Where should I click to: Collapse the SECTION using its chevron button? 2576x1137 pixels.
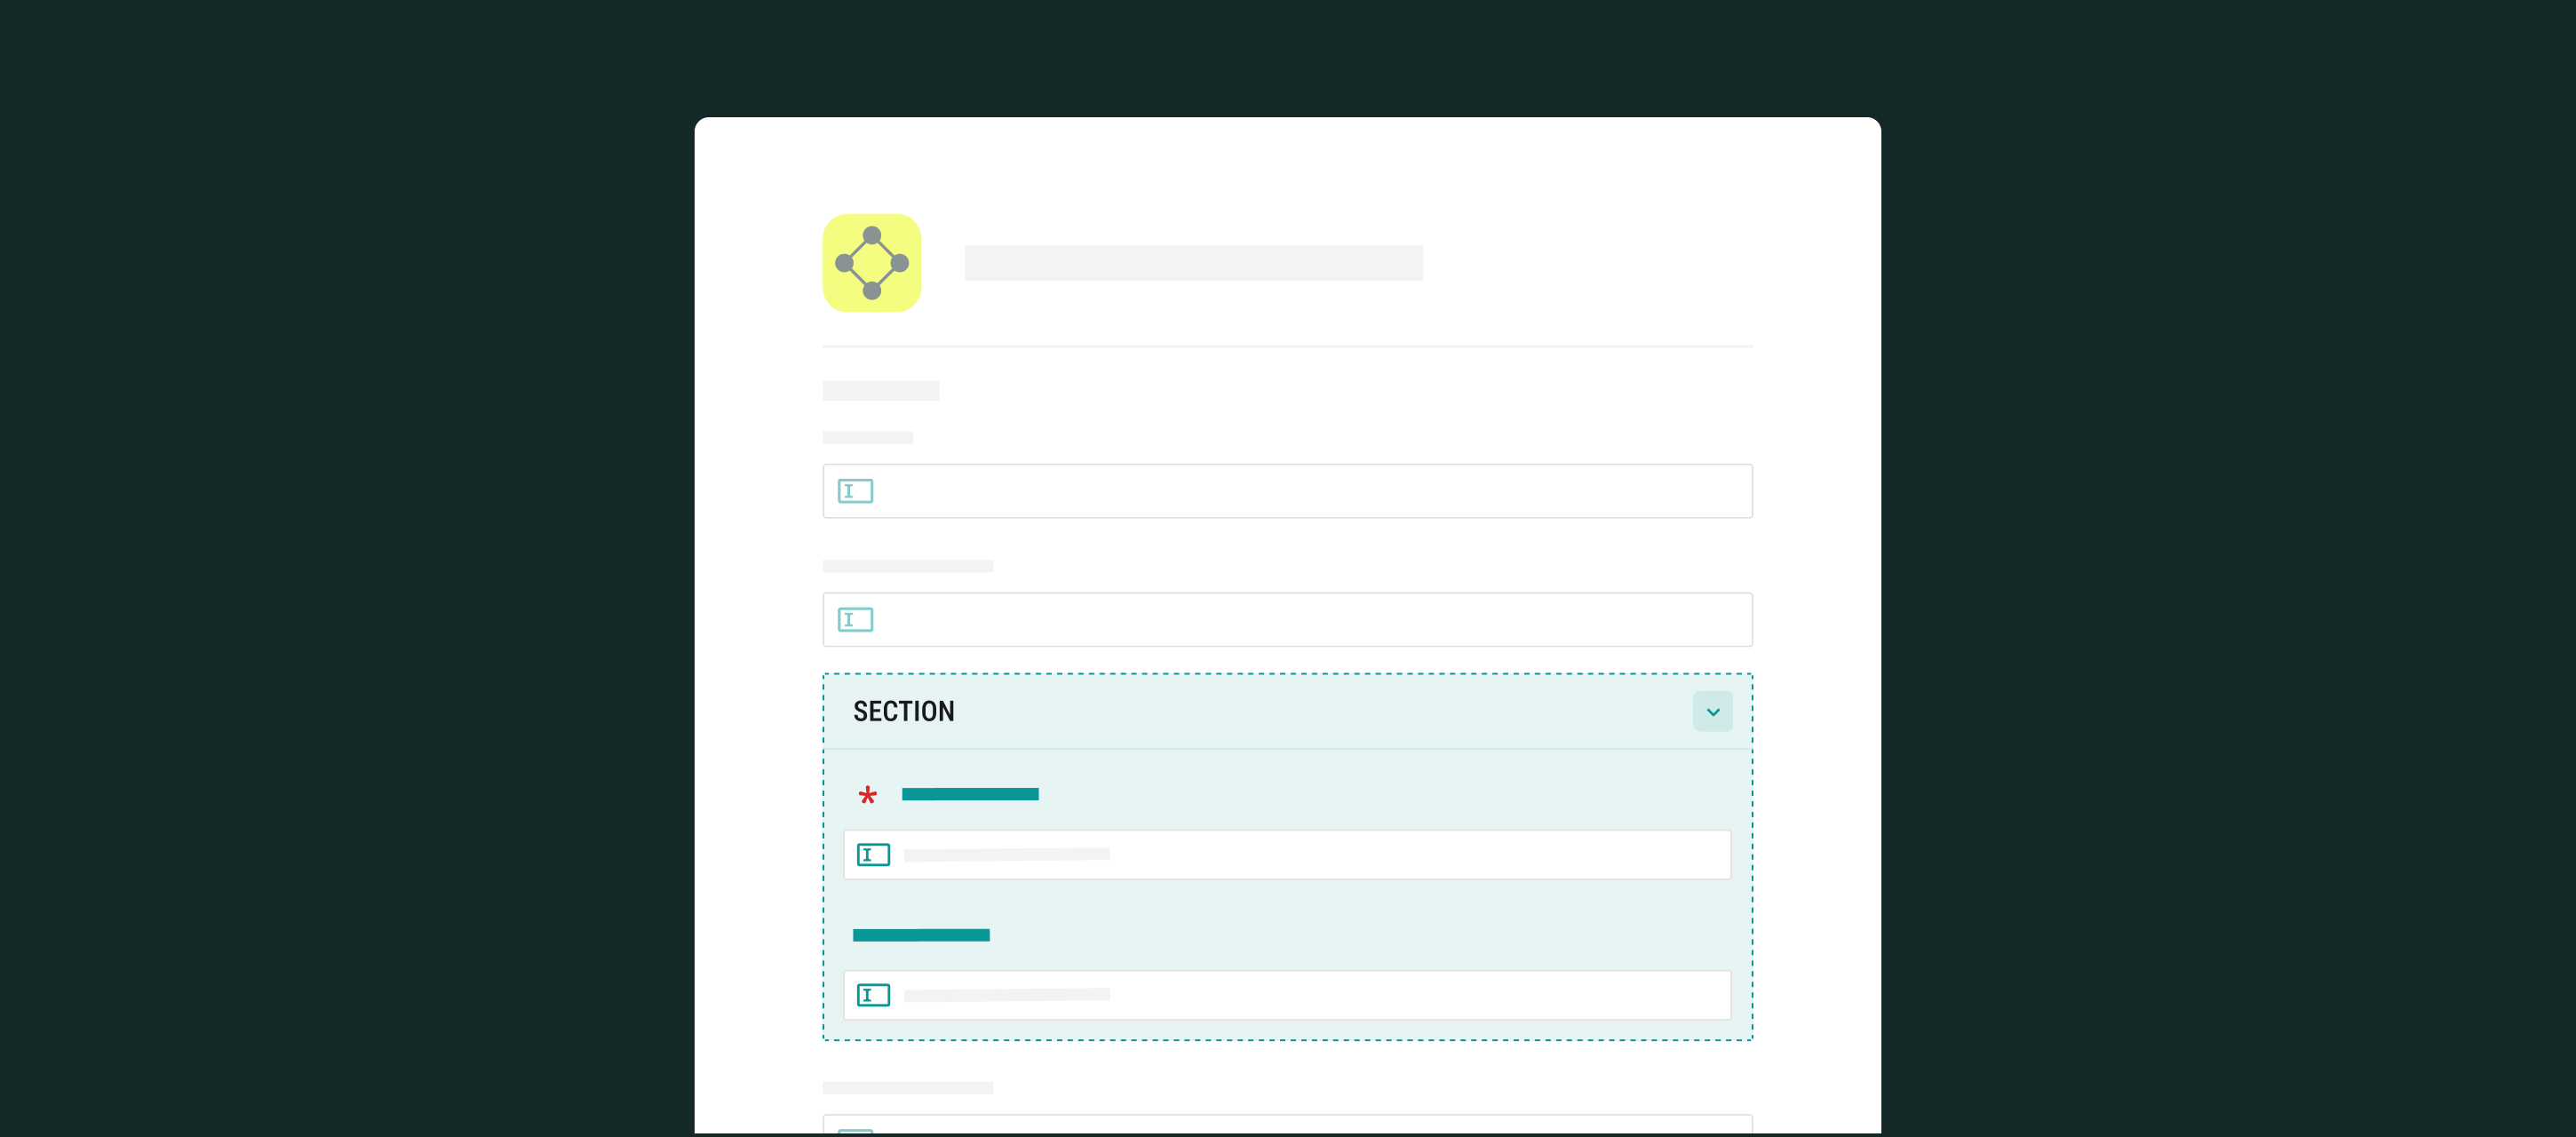(x=1712, y=712)
